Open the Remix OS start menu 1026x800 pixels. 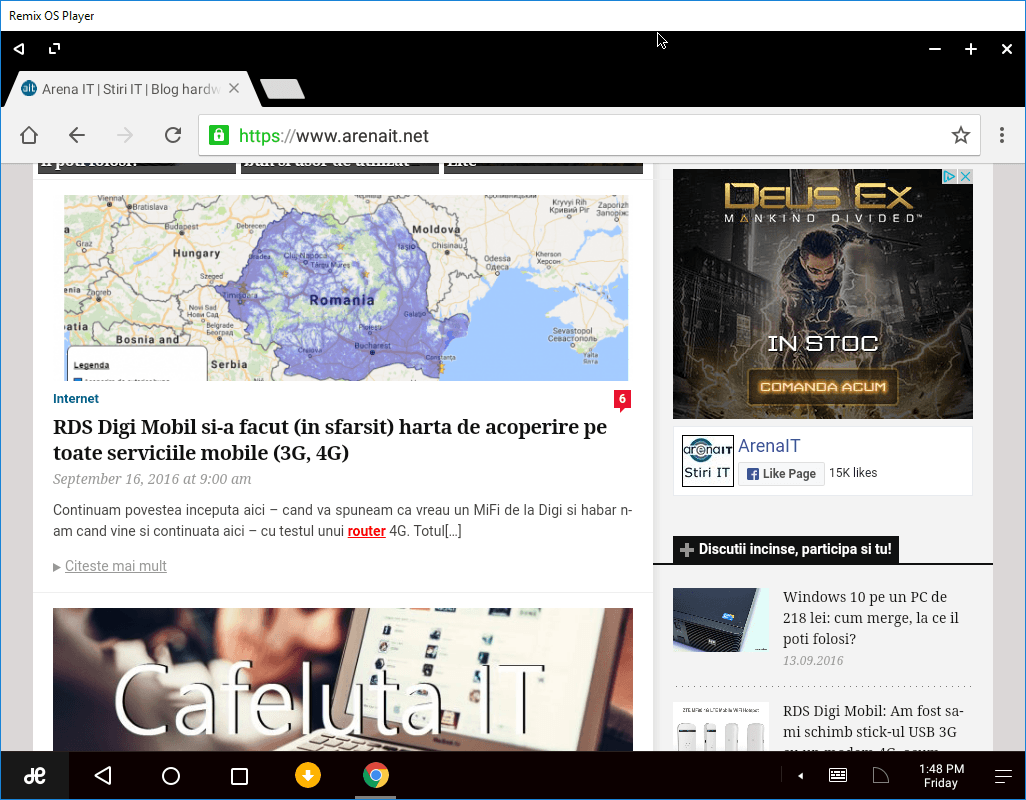point(35,776)
